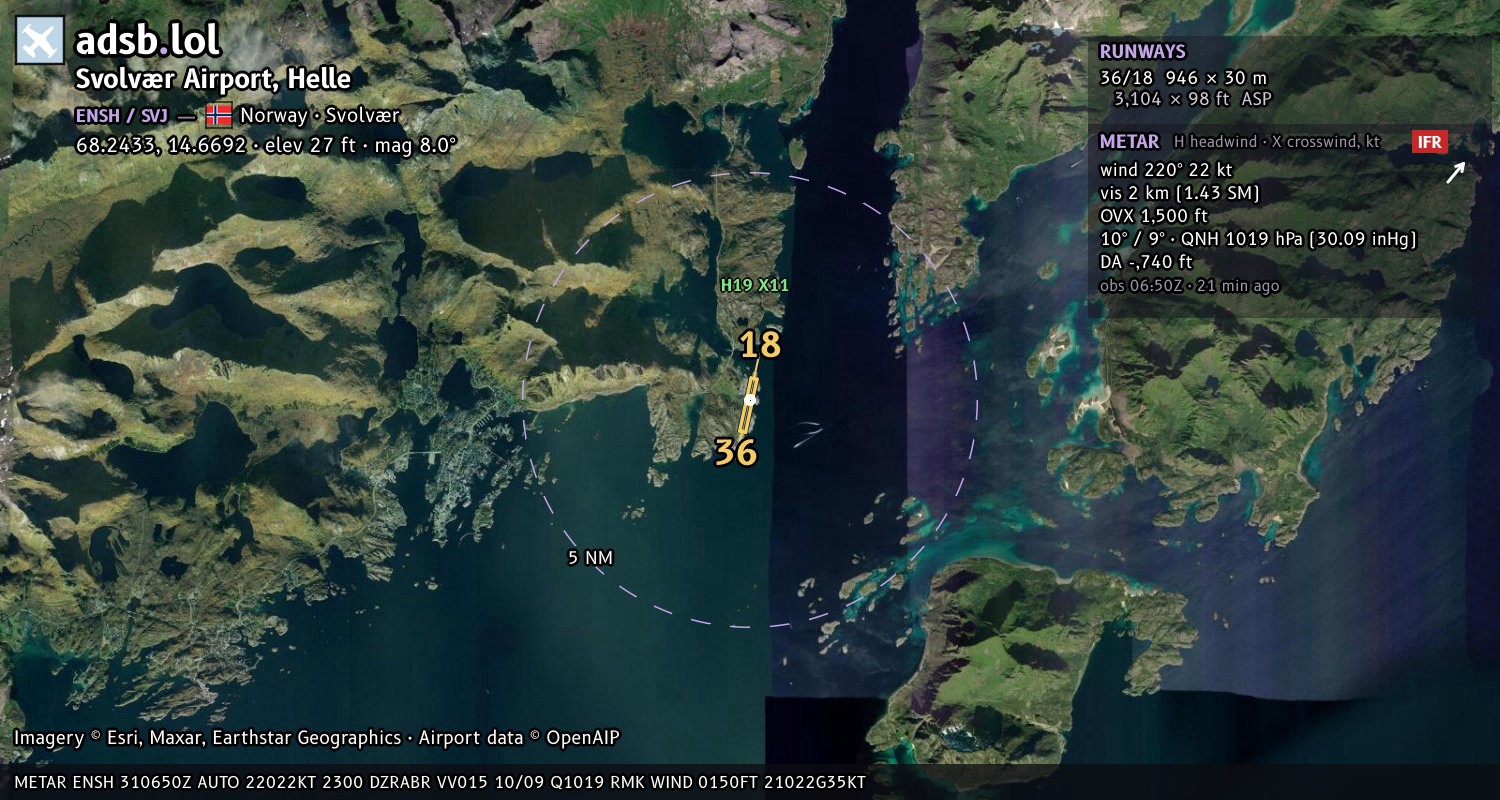Click the raw METAR ENSH string at bottom
Viewport: 1500px width, 800px height.
click(x=440, y=782)
